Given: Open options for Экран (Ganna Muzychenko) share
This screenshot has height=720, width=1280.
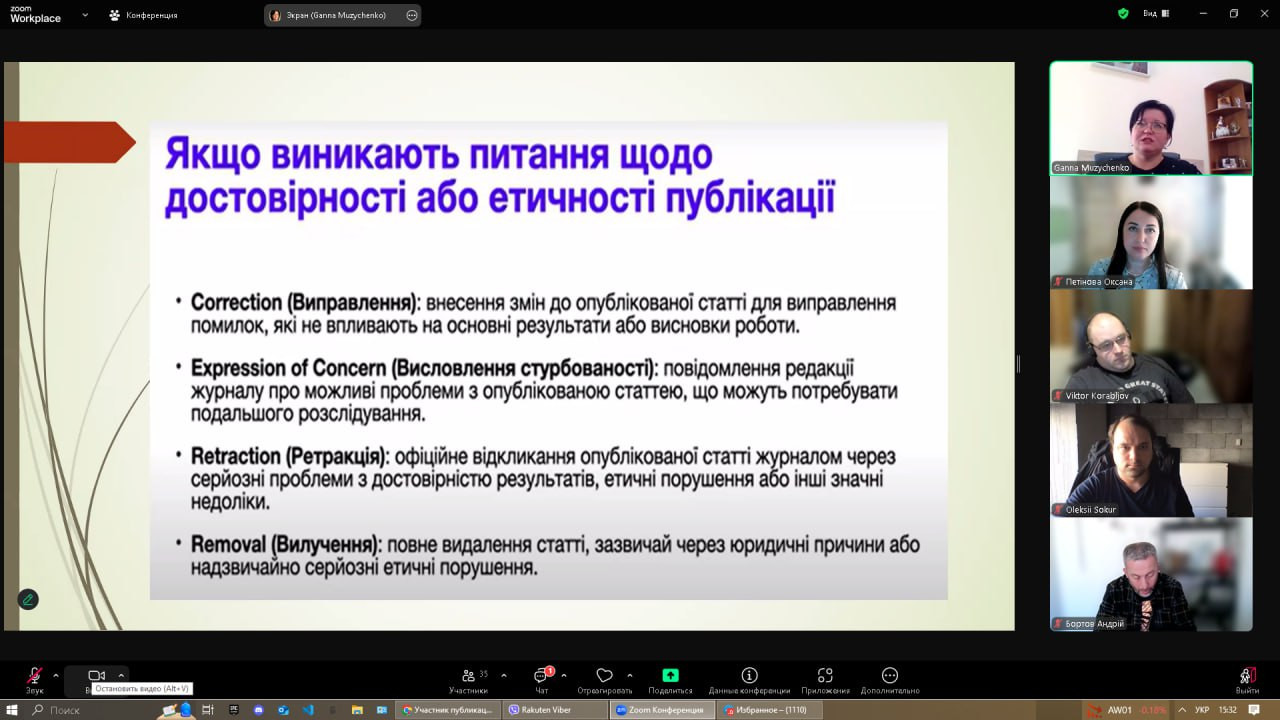Looking at the screenshot, I should pos(412,15).
